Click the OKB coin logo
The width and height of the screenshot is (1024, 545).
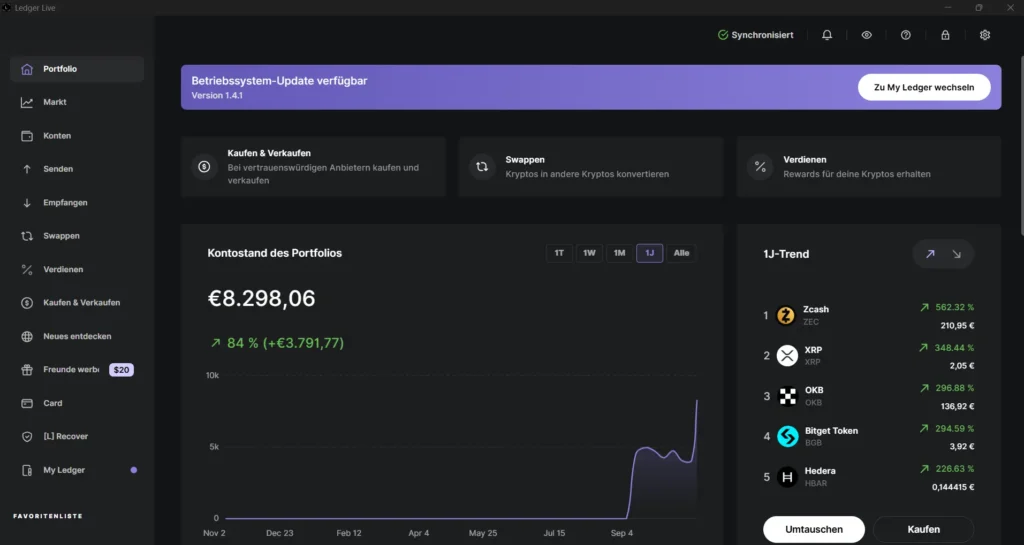[x=788, y=396]
